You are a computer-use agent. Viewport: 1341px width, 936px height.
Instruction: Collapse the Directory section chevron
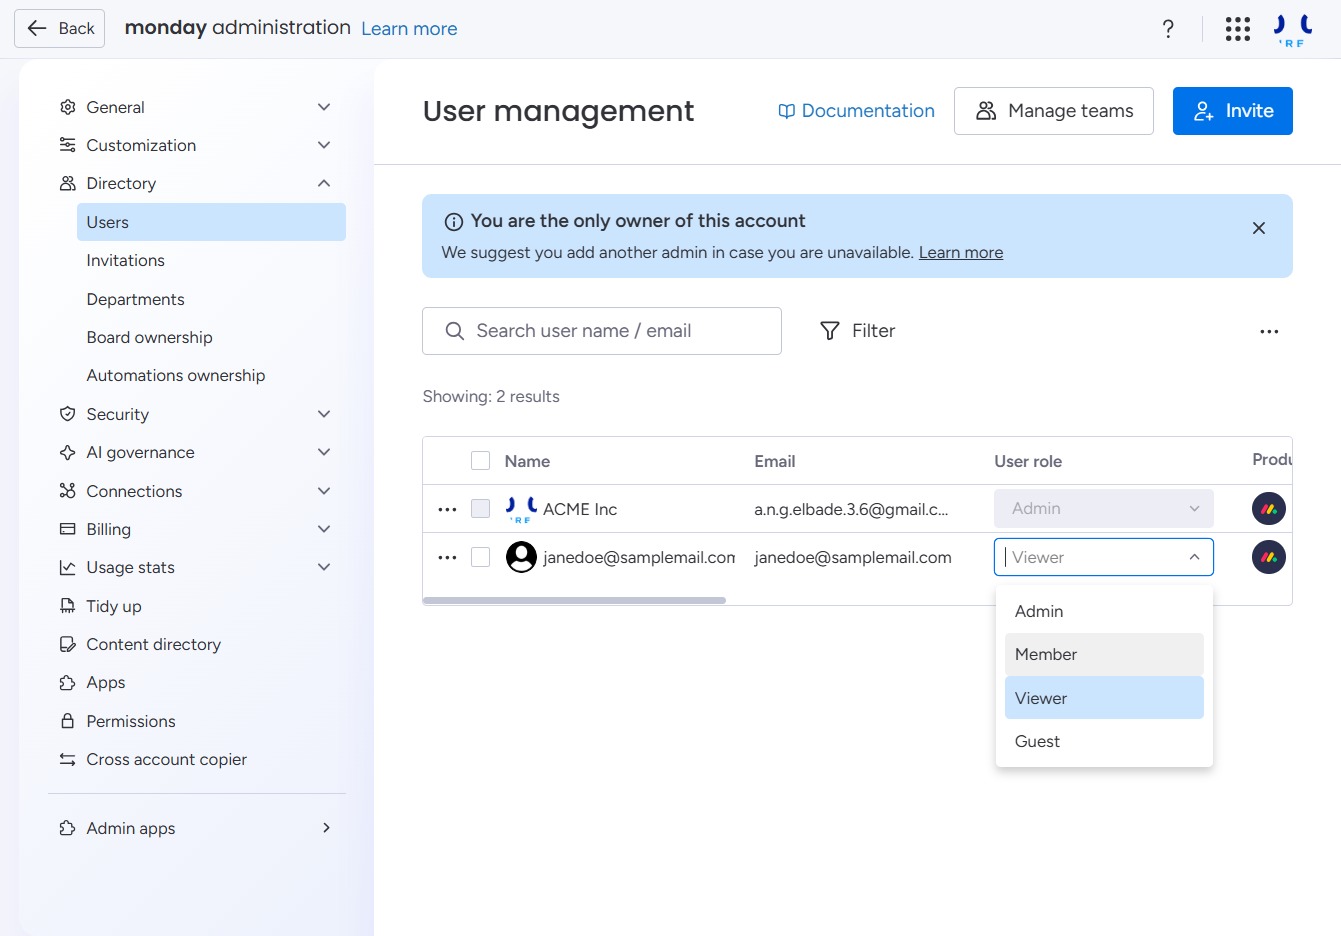(x=324, y=183)
